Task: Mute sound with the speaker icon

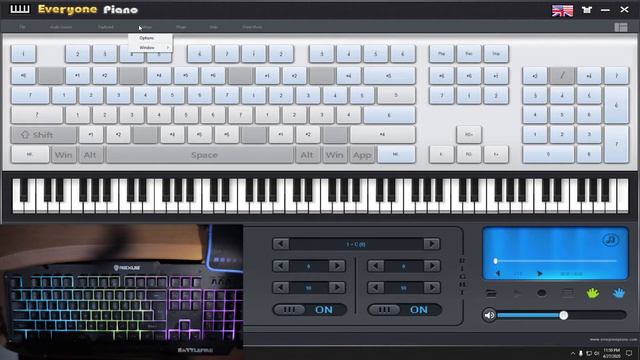Action: (x=489, y=315)
